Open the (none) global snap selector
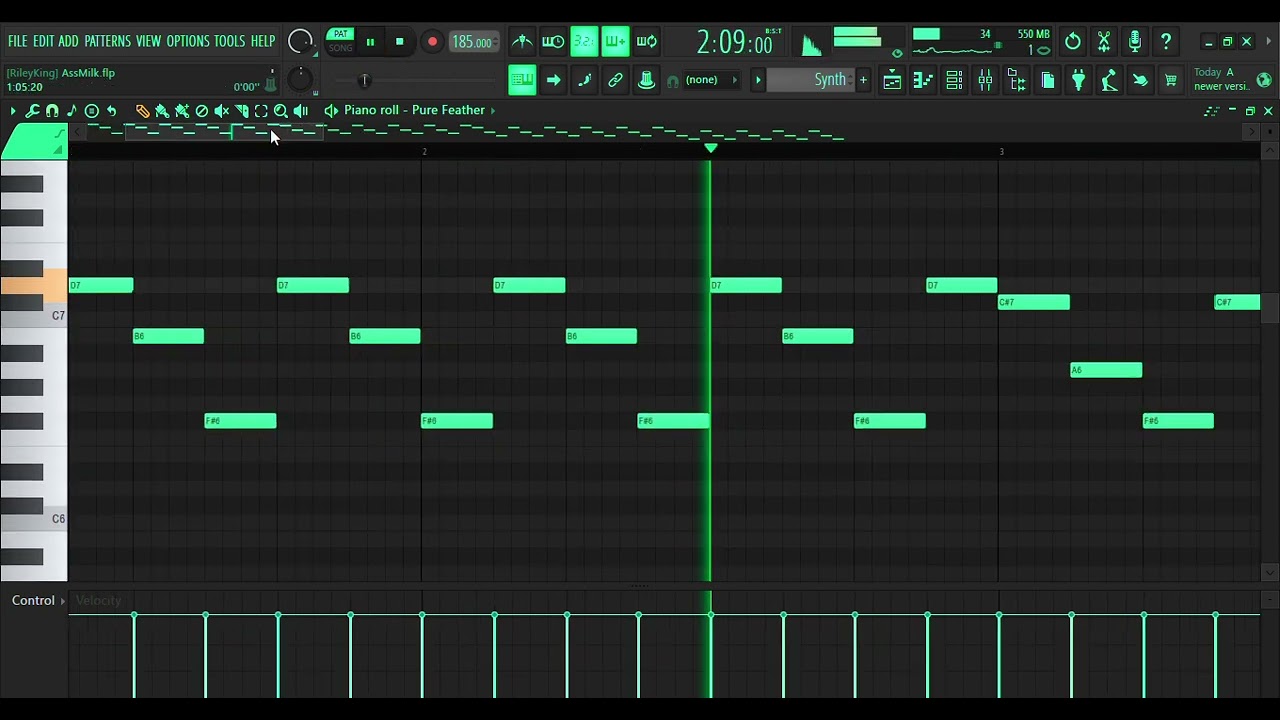The image size is (1280, 720). tap(712, 80)
